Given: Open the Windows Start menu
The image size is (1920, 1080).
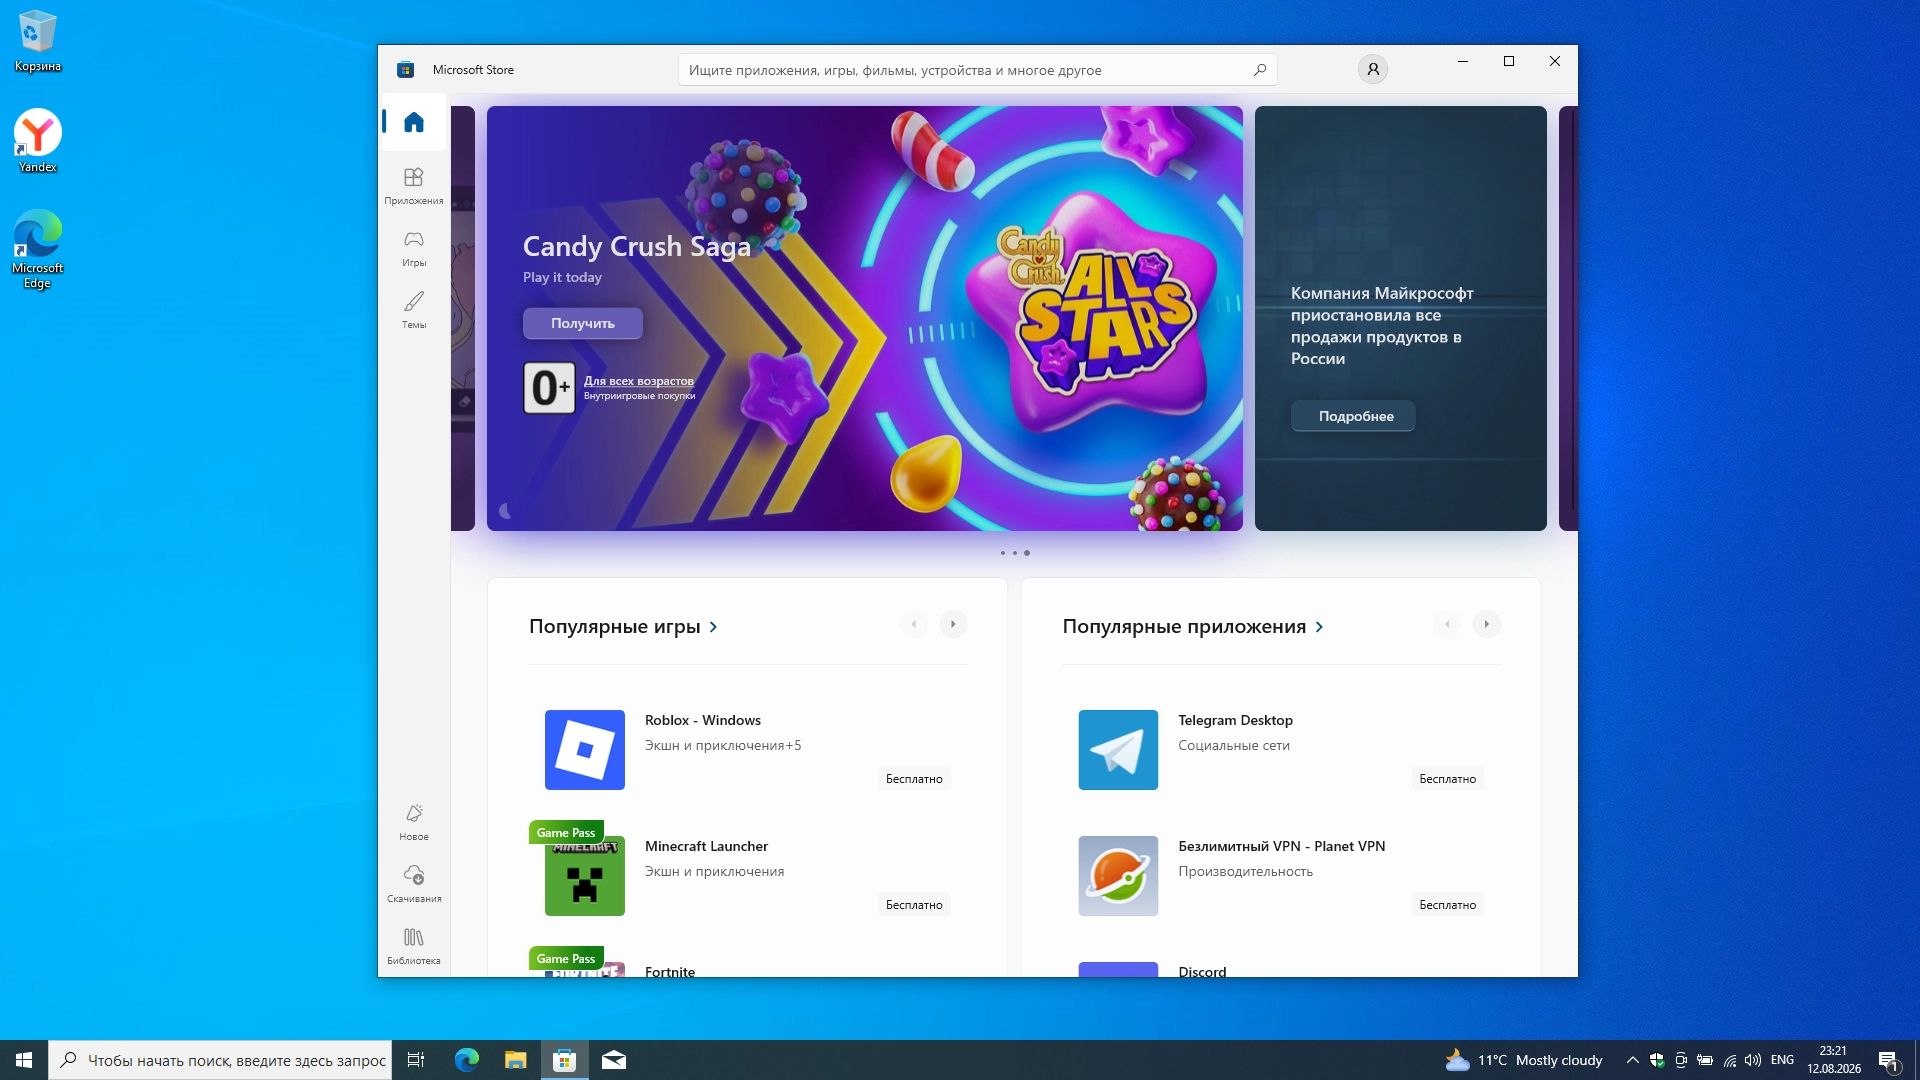Looking at the screenshot, I should 24,1060.
